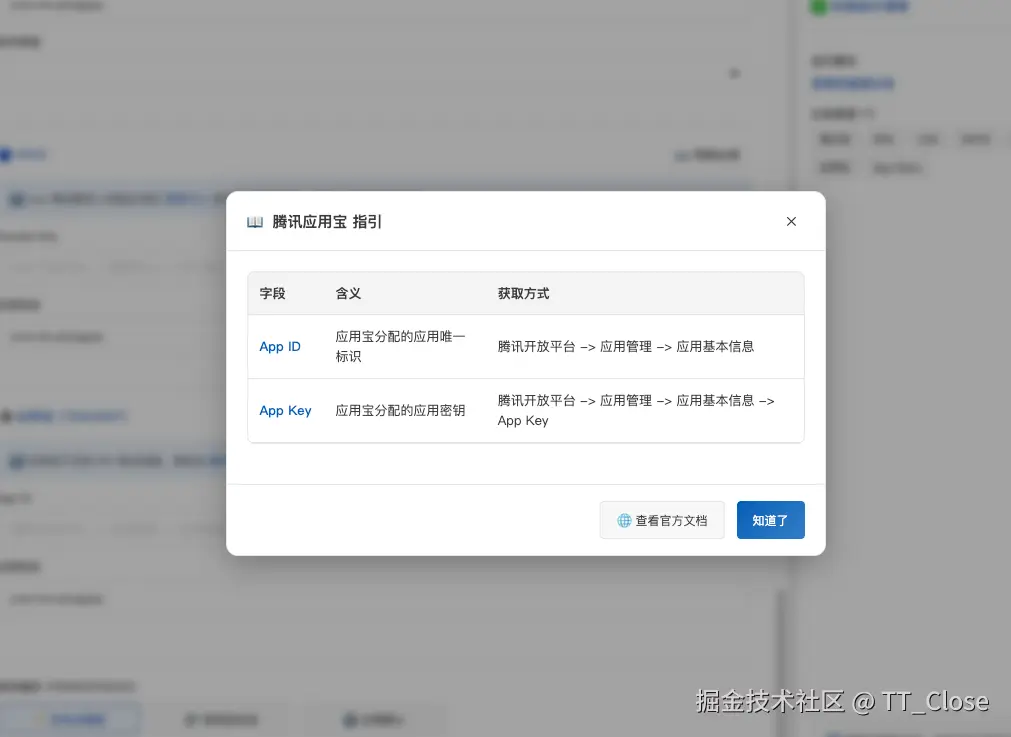Select the App Key field name
The width and height of the screenshot is (1011, 737).
(285, 410)
